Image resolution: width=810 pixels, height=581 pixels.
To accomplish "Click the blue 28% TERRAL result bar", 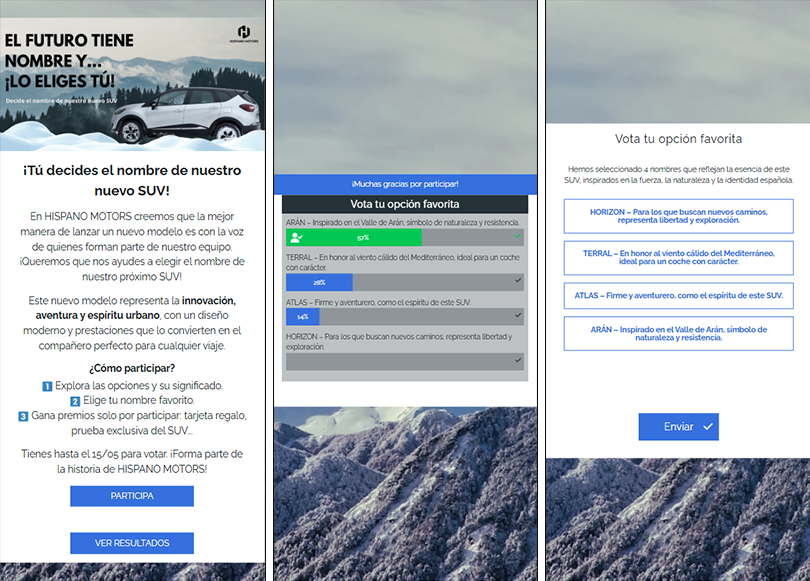I will [x=319, y=282].
